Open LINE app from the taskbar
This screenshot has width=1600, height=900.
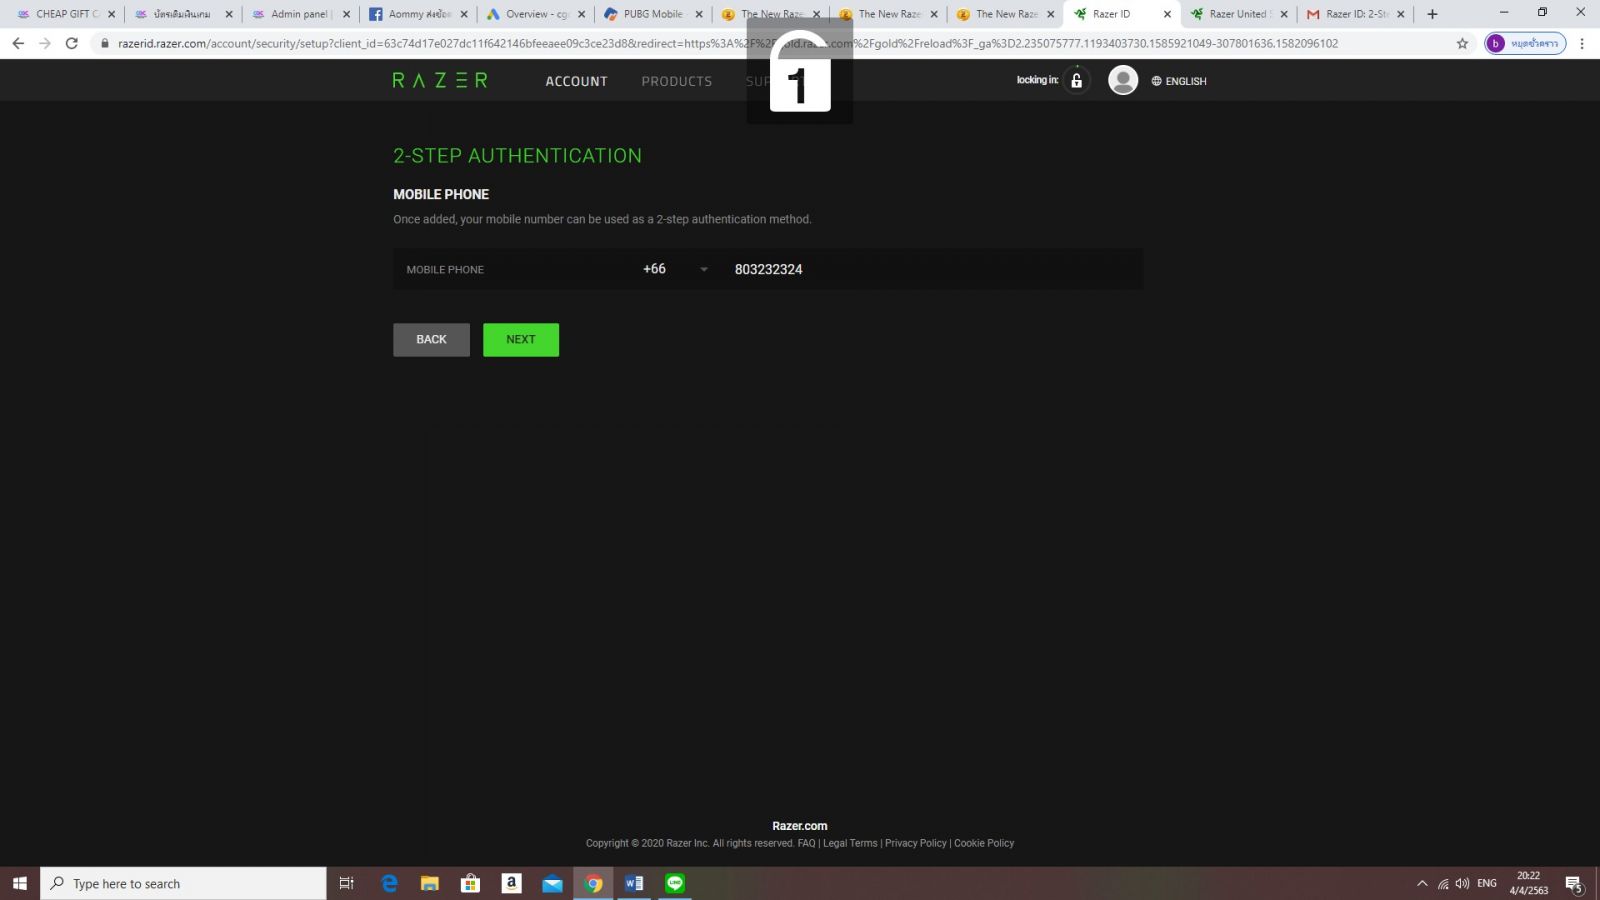tap(675, 883)
